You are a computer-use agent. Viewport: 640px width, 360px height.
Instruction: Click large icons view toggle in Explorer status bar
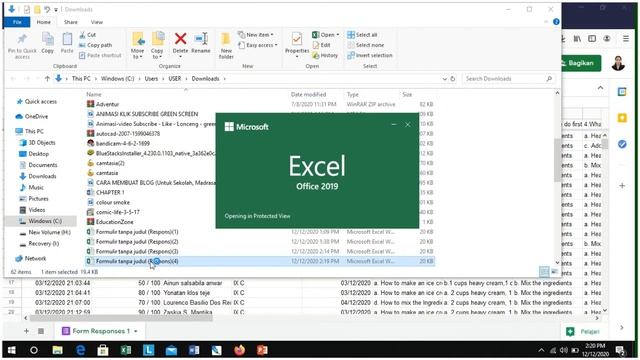coord(555,271)
